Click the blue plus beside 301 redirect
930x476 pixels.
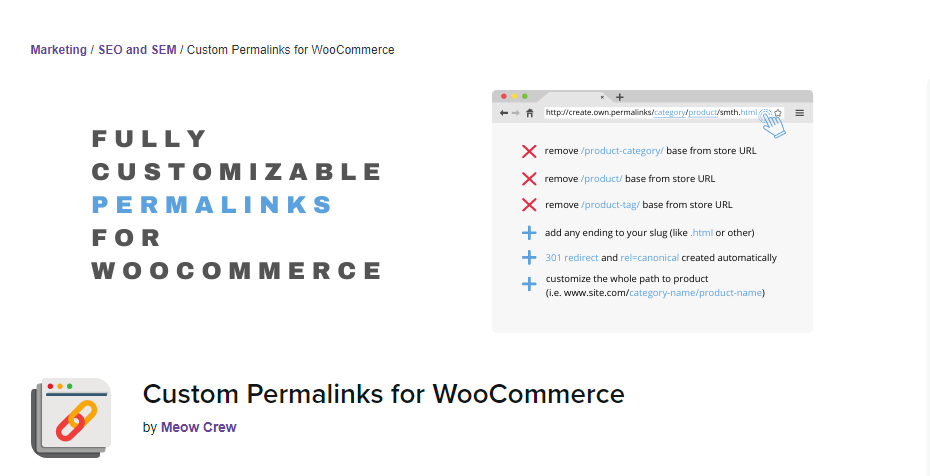tap(529, 258)
